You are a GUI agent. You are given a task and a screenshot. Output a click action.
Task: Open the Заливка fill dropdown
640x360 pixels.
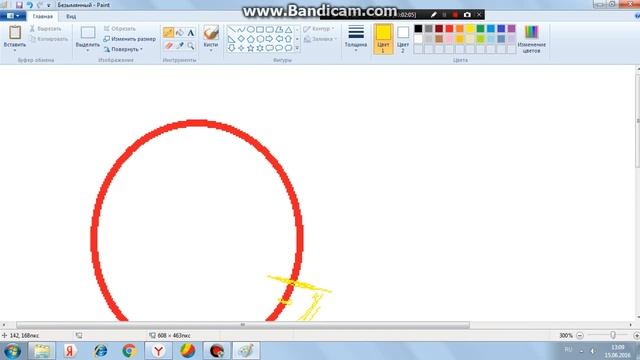[320, 39]
